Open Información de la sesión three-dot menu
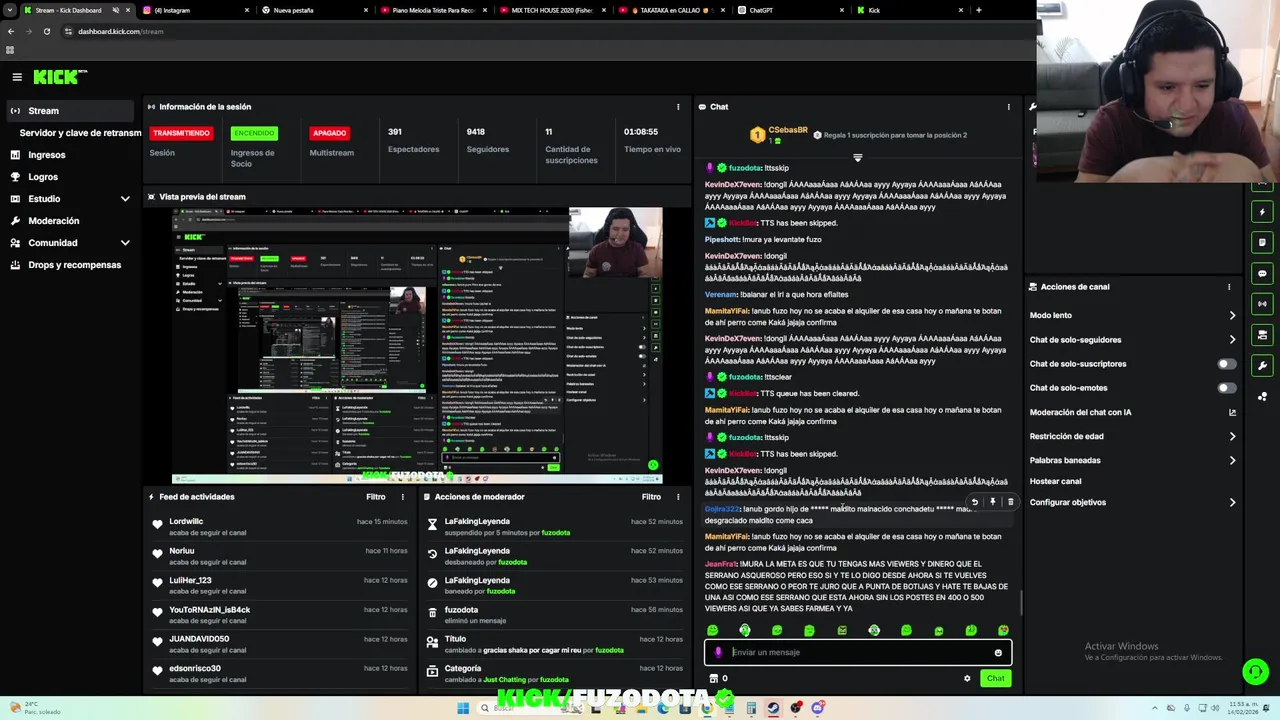This screenshot has height=720, width=1280. (x=678, y=107)
